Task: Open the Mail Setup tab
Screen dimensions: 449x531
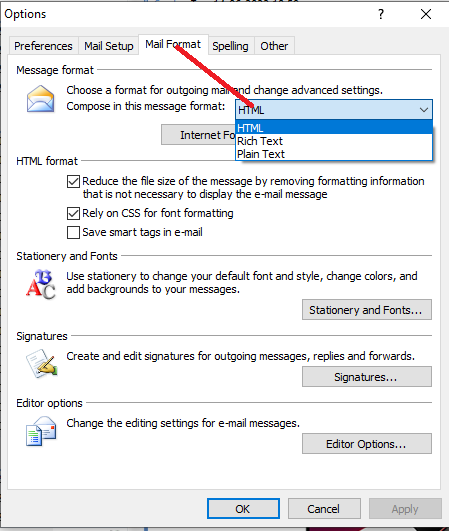Action: pos(109,46)
